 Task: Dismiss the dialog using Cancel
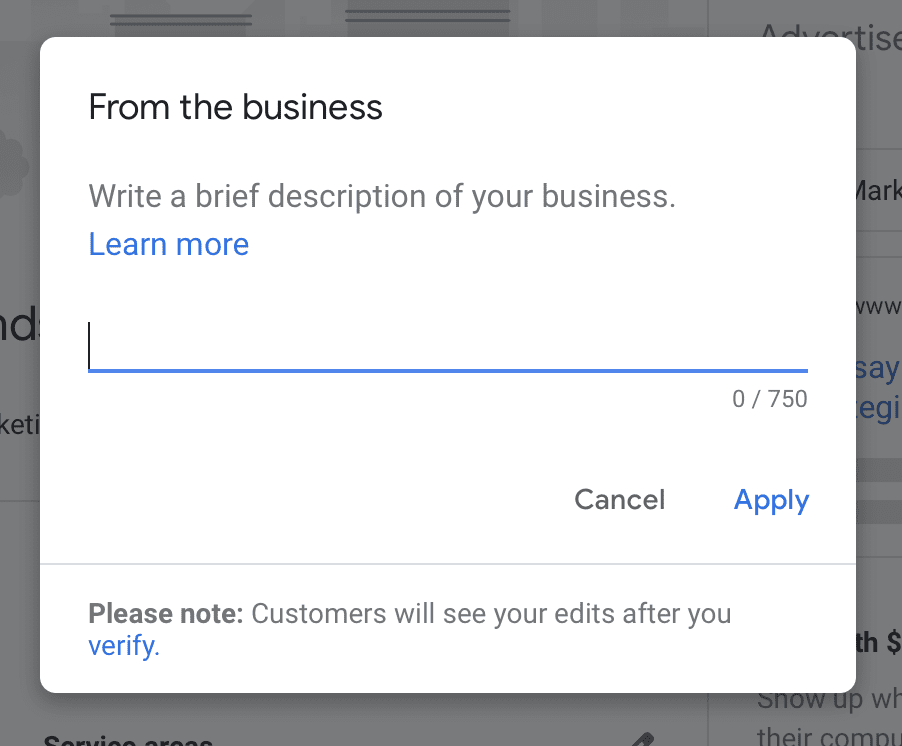[619, 500]
